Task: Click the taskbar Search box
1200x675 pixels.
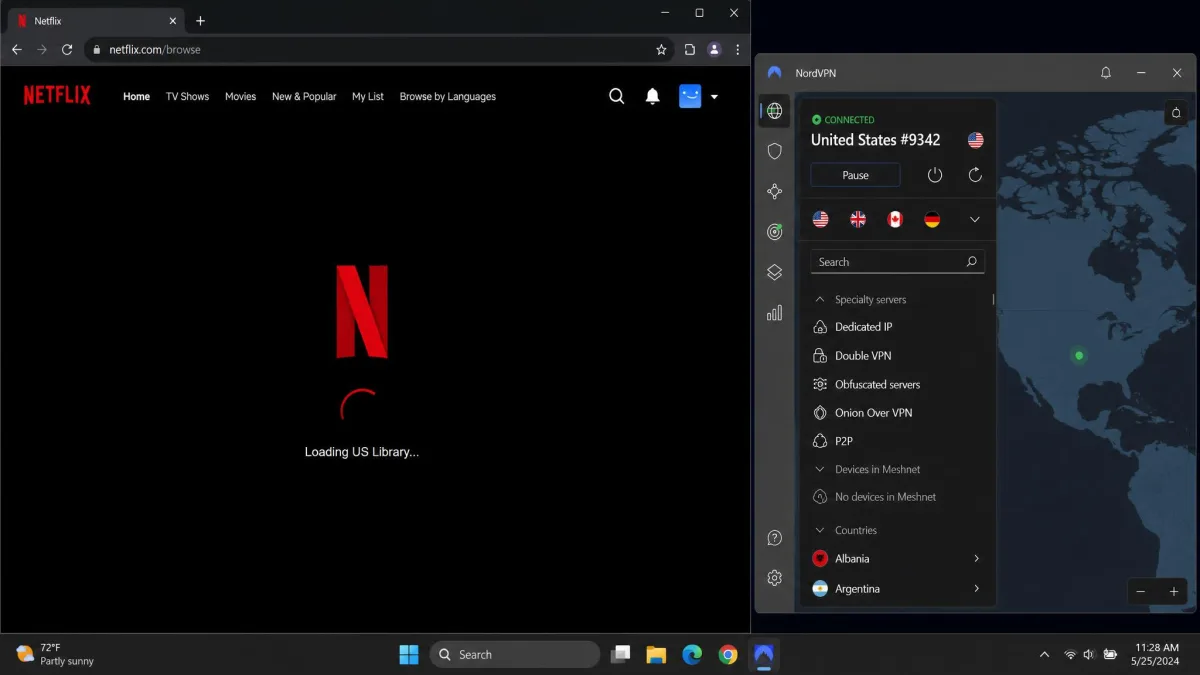Action: coord(515,655)
